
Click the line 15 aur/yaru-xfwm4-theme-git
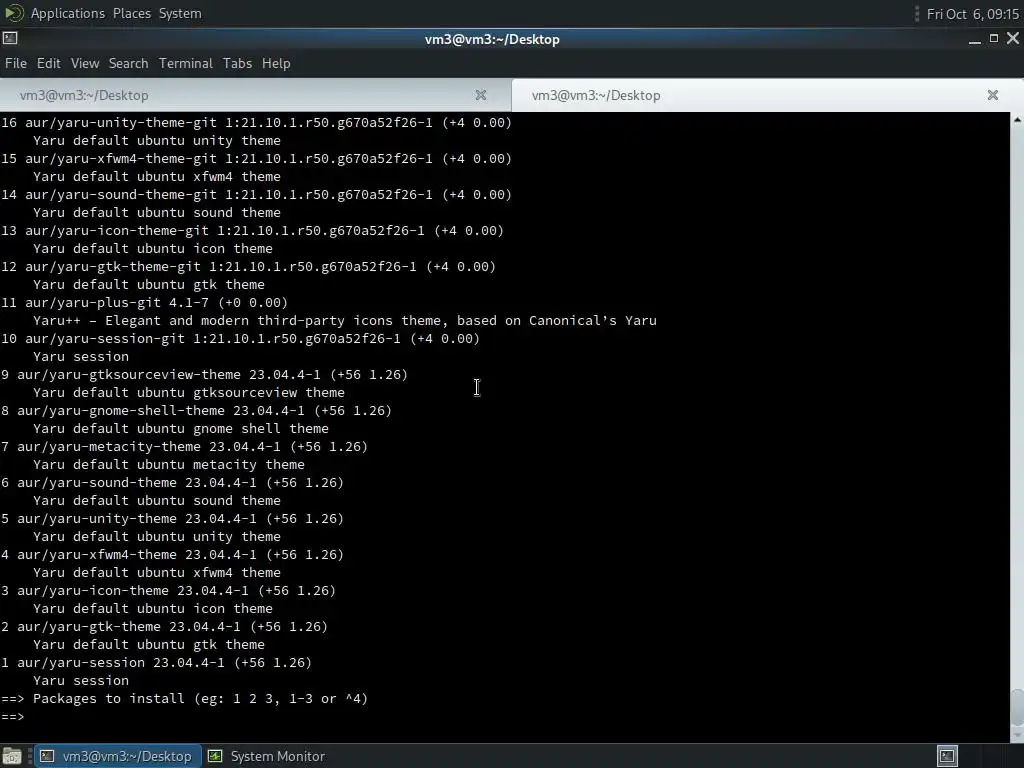[x=256, y=158]
